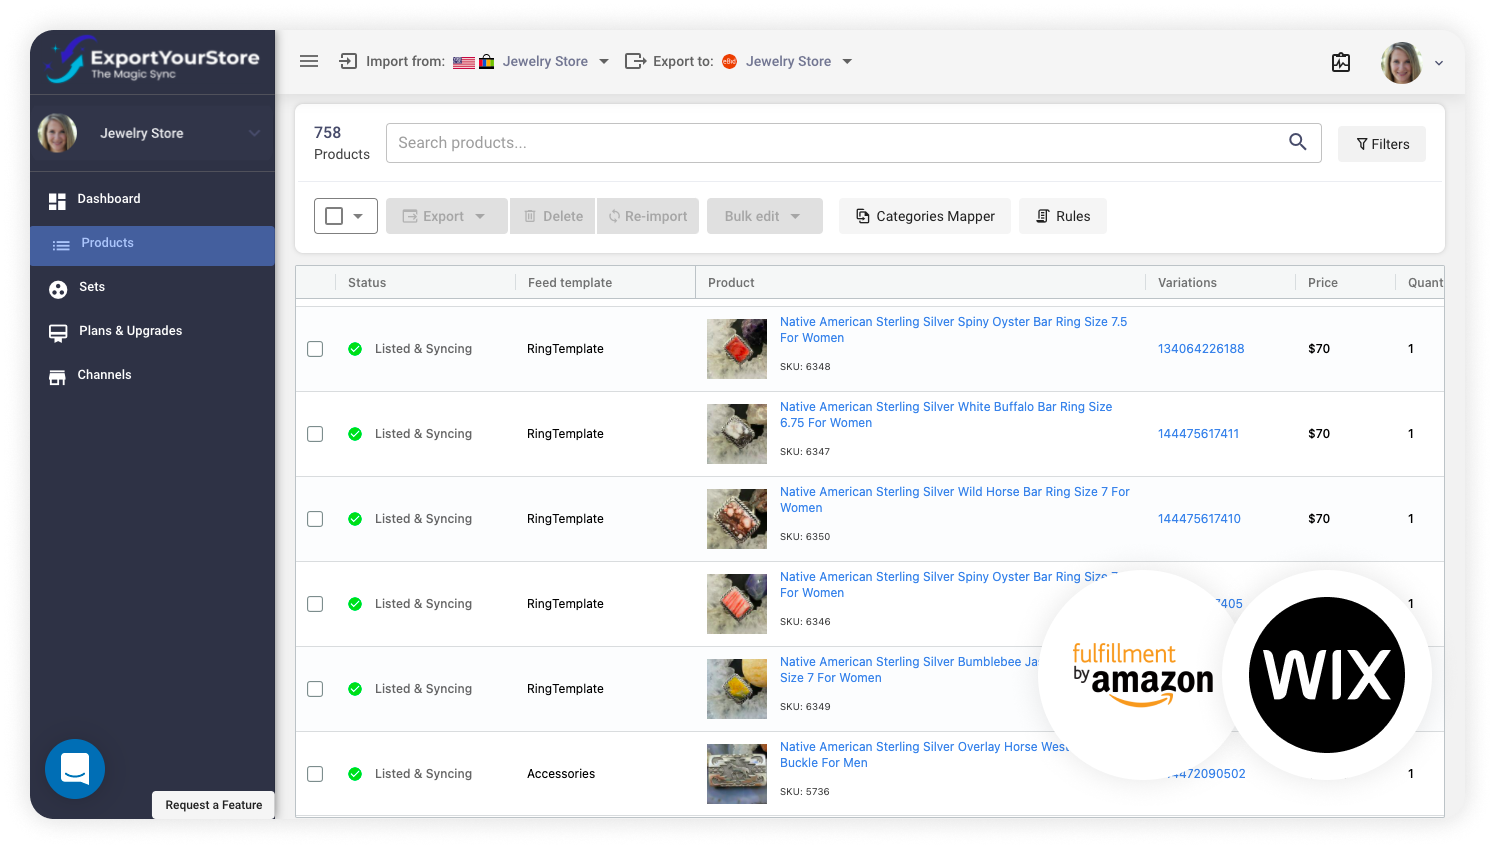Click the activity report icon near avatar
The width and height of the screenshot is (1495, 849).
click(x=1341, y=62)
